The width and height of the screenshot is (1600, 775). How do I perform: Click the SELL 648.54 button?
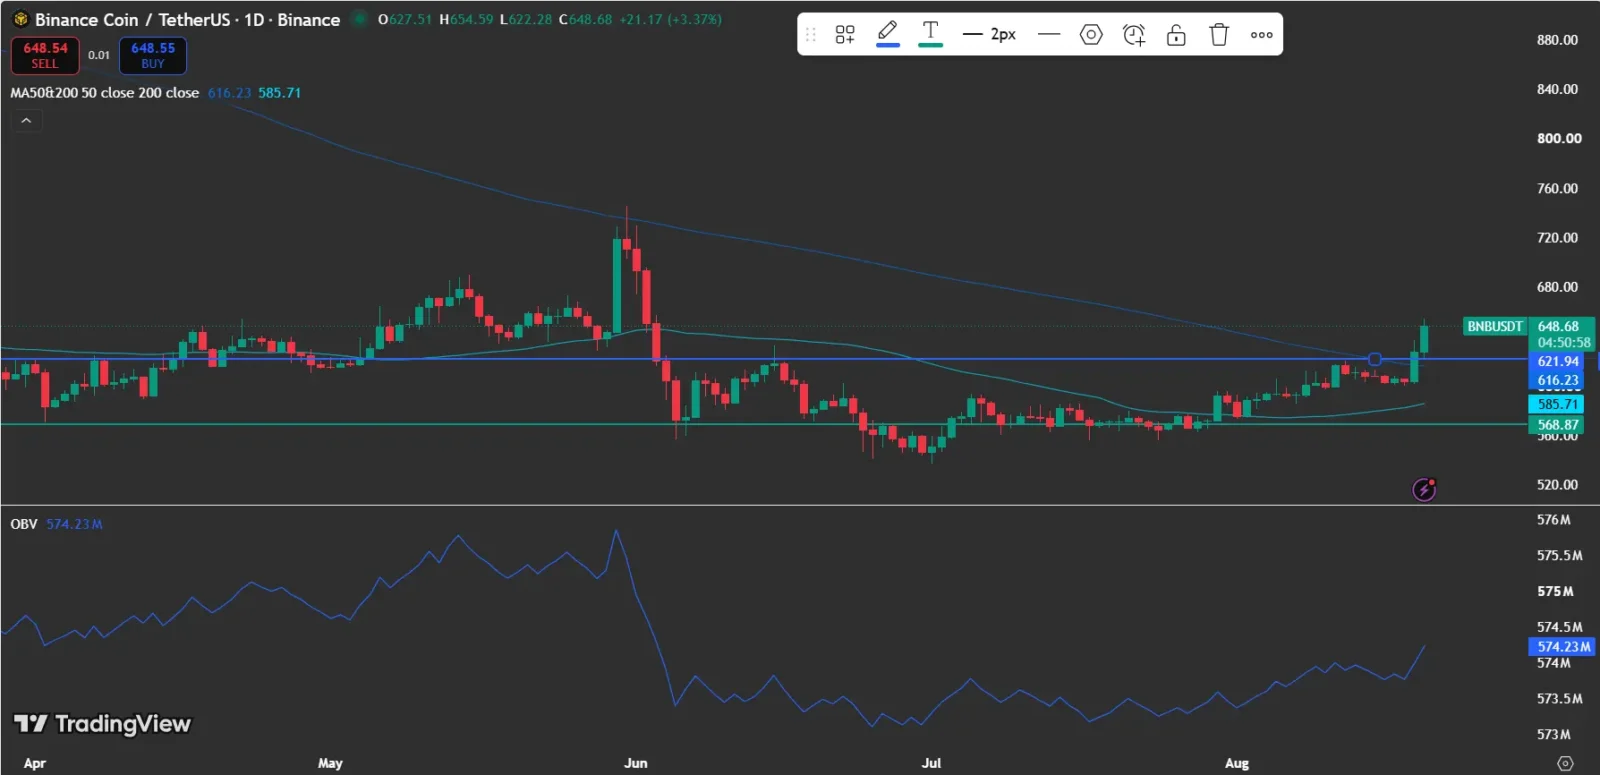tap(45, 56)
